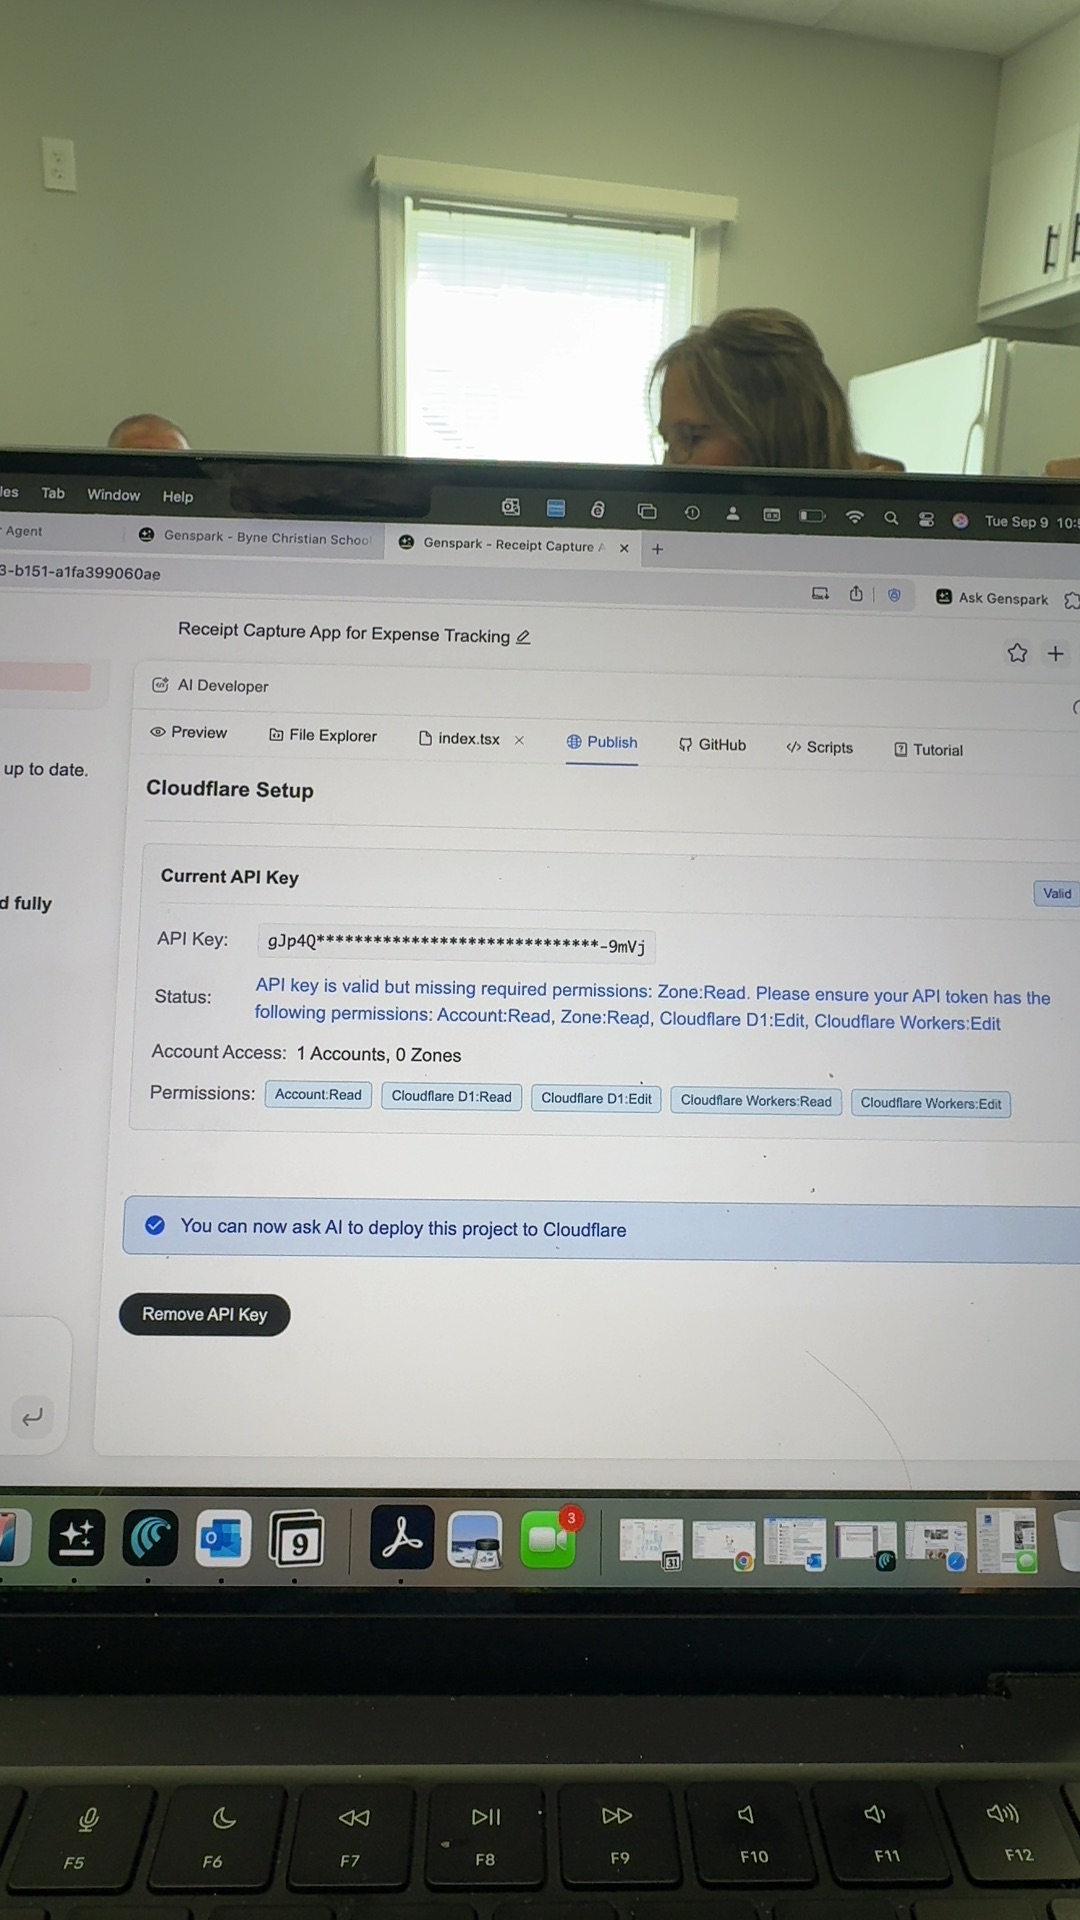Click the Ask Genspark button
Image resolution: width=1080 pixels, height=1920 pixels.
(992, 598)
